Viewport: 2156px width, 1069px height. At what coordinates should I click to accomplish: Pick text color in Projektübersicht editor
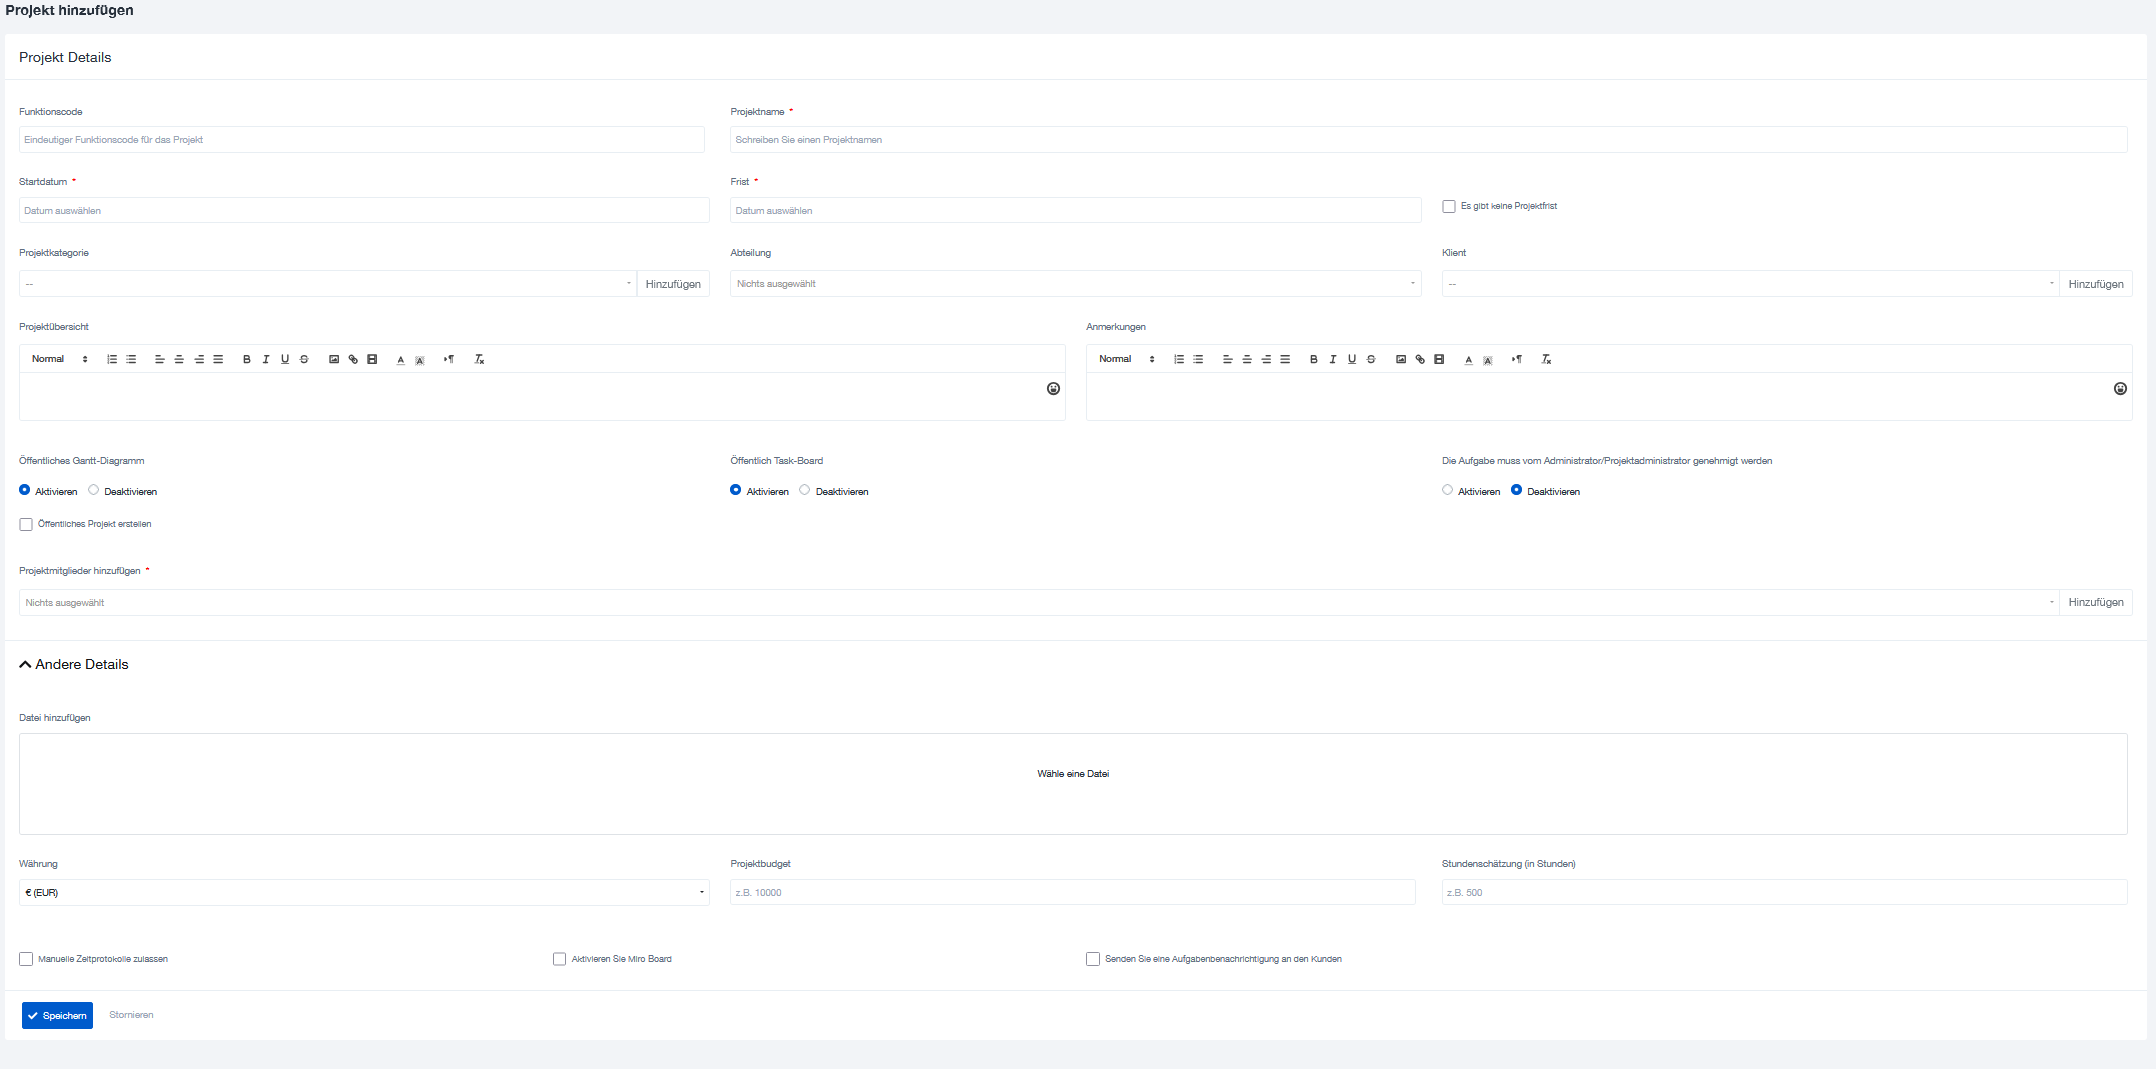(x=401, y=359)
